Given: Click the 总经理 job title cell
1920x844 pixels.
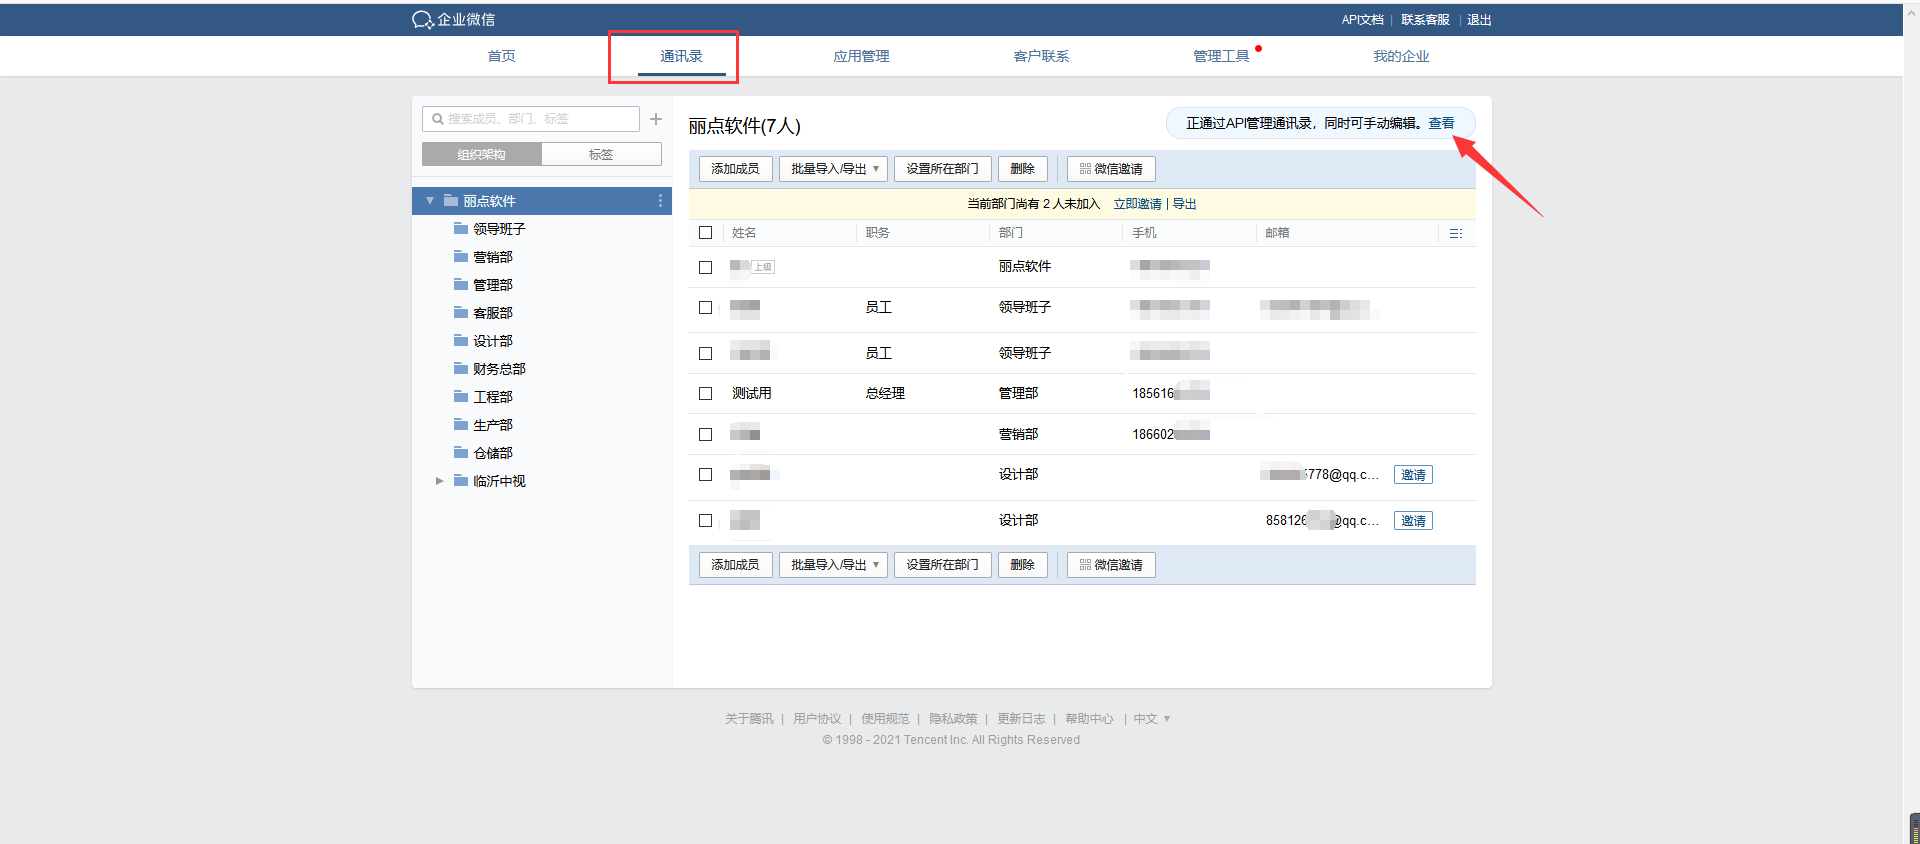Looking at the screenshot, I should coord(885,394).
